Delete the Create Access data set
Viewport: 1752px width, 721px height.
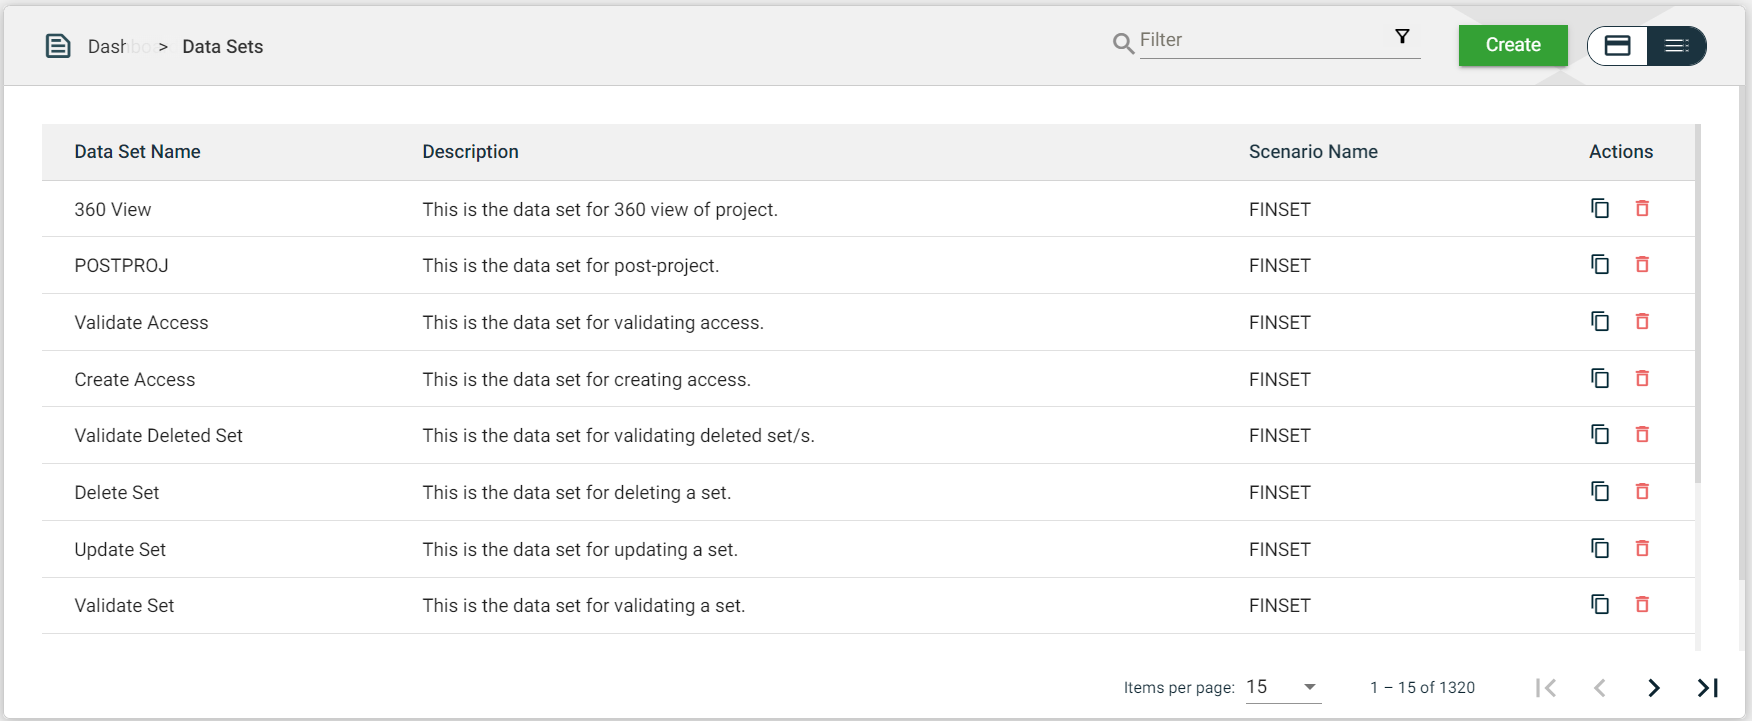[x=1642, y=379]
